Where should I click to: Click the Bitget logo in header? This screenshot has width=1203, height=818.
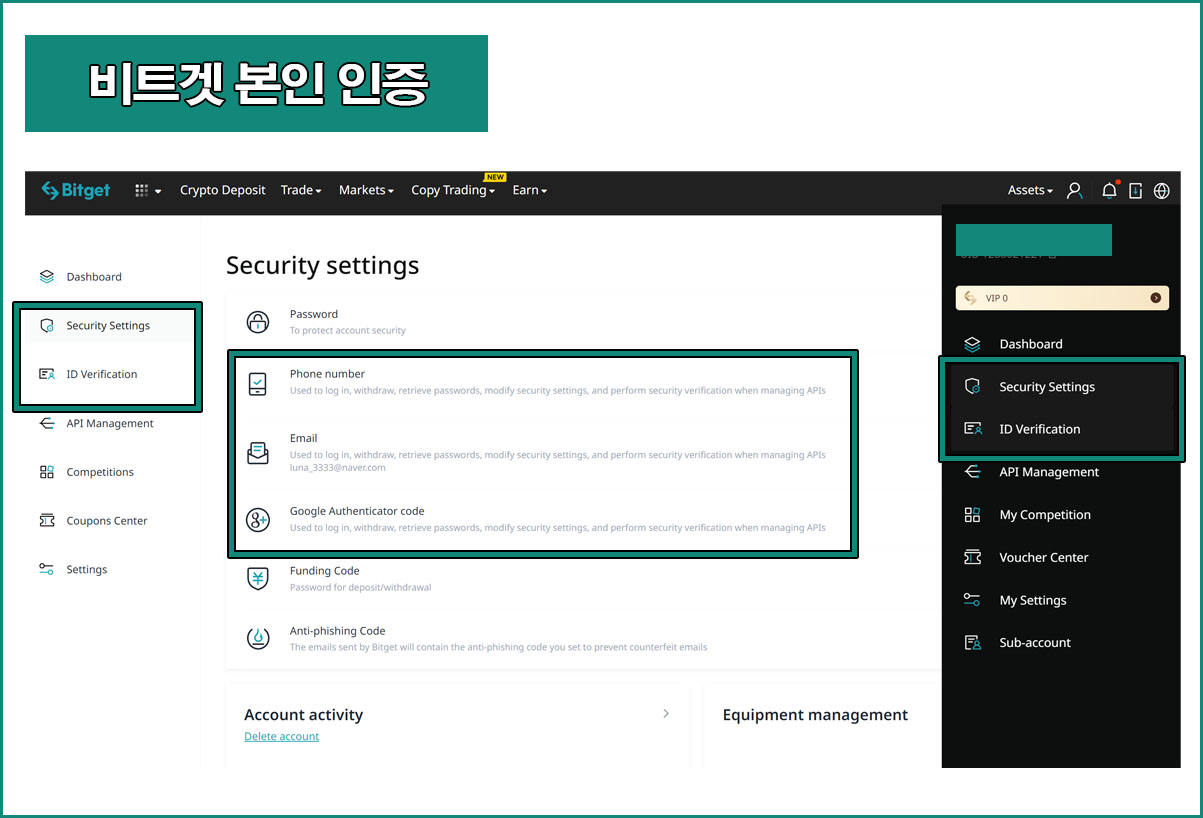[x=76, y=190]
